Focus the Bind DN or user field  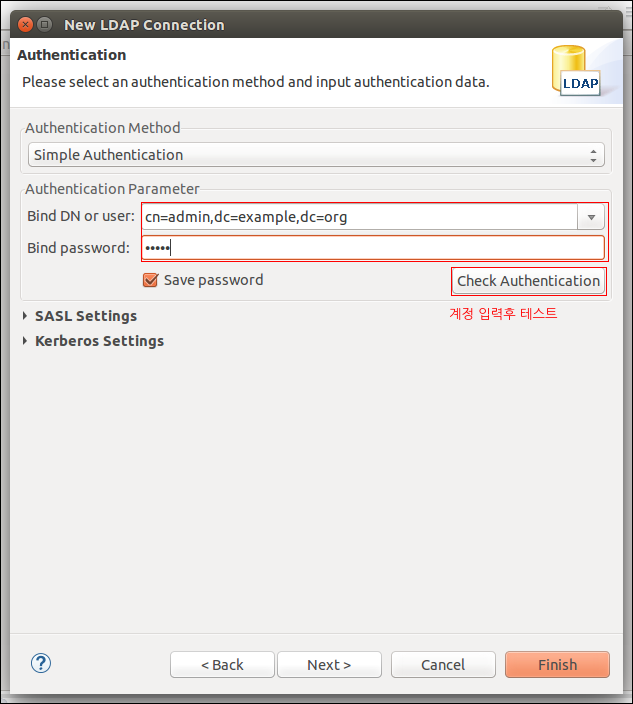360,217
